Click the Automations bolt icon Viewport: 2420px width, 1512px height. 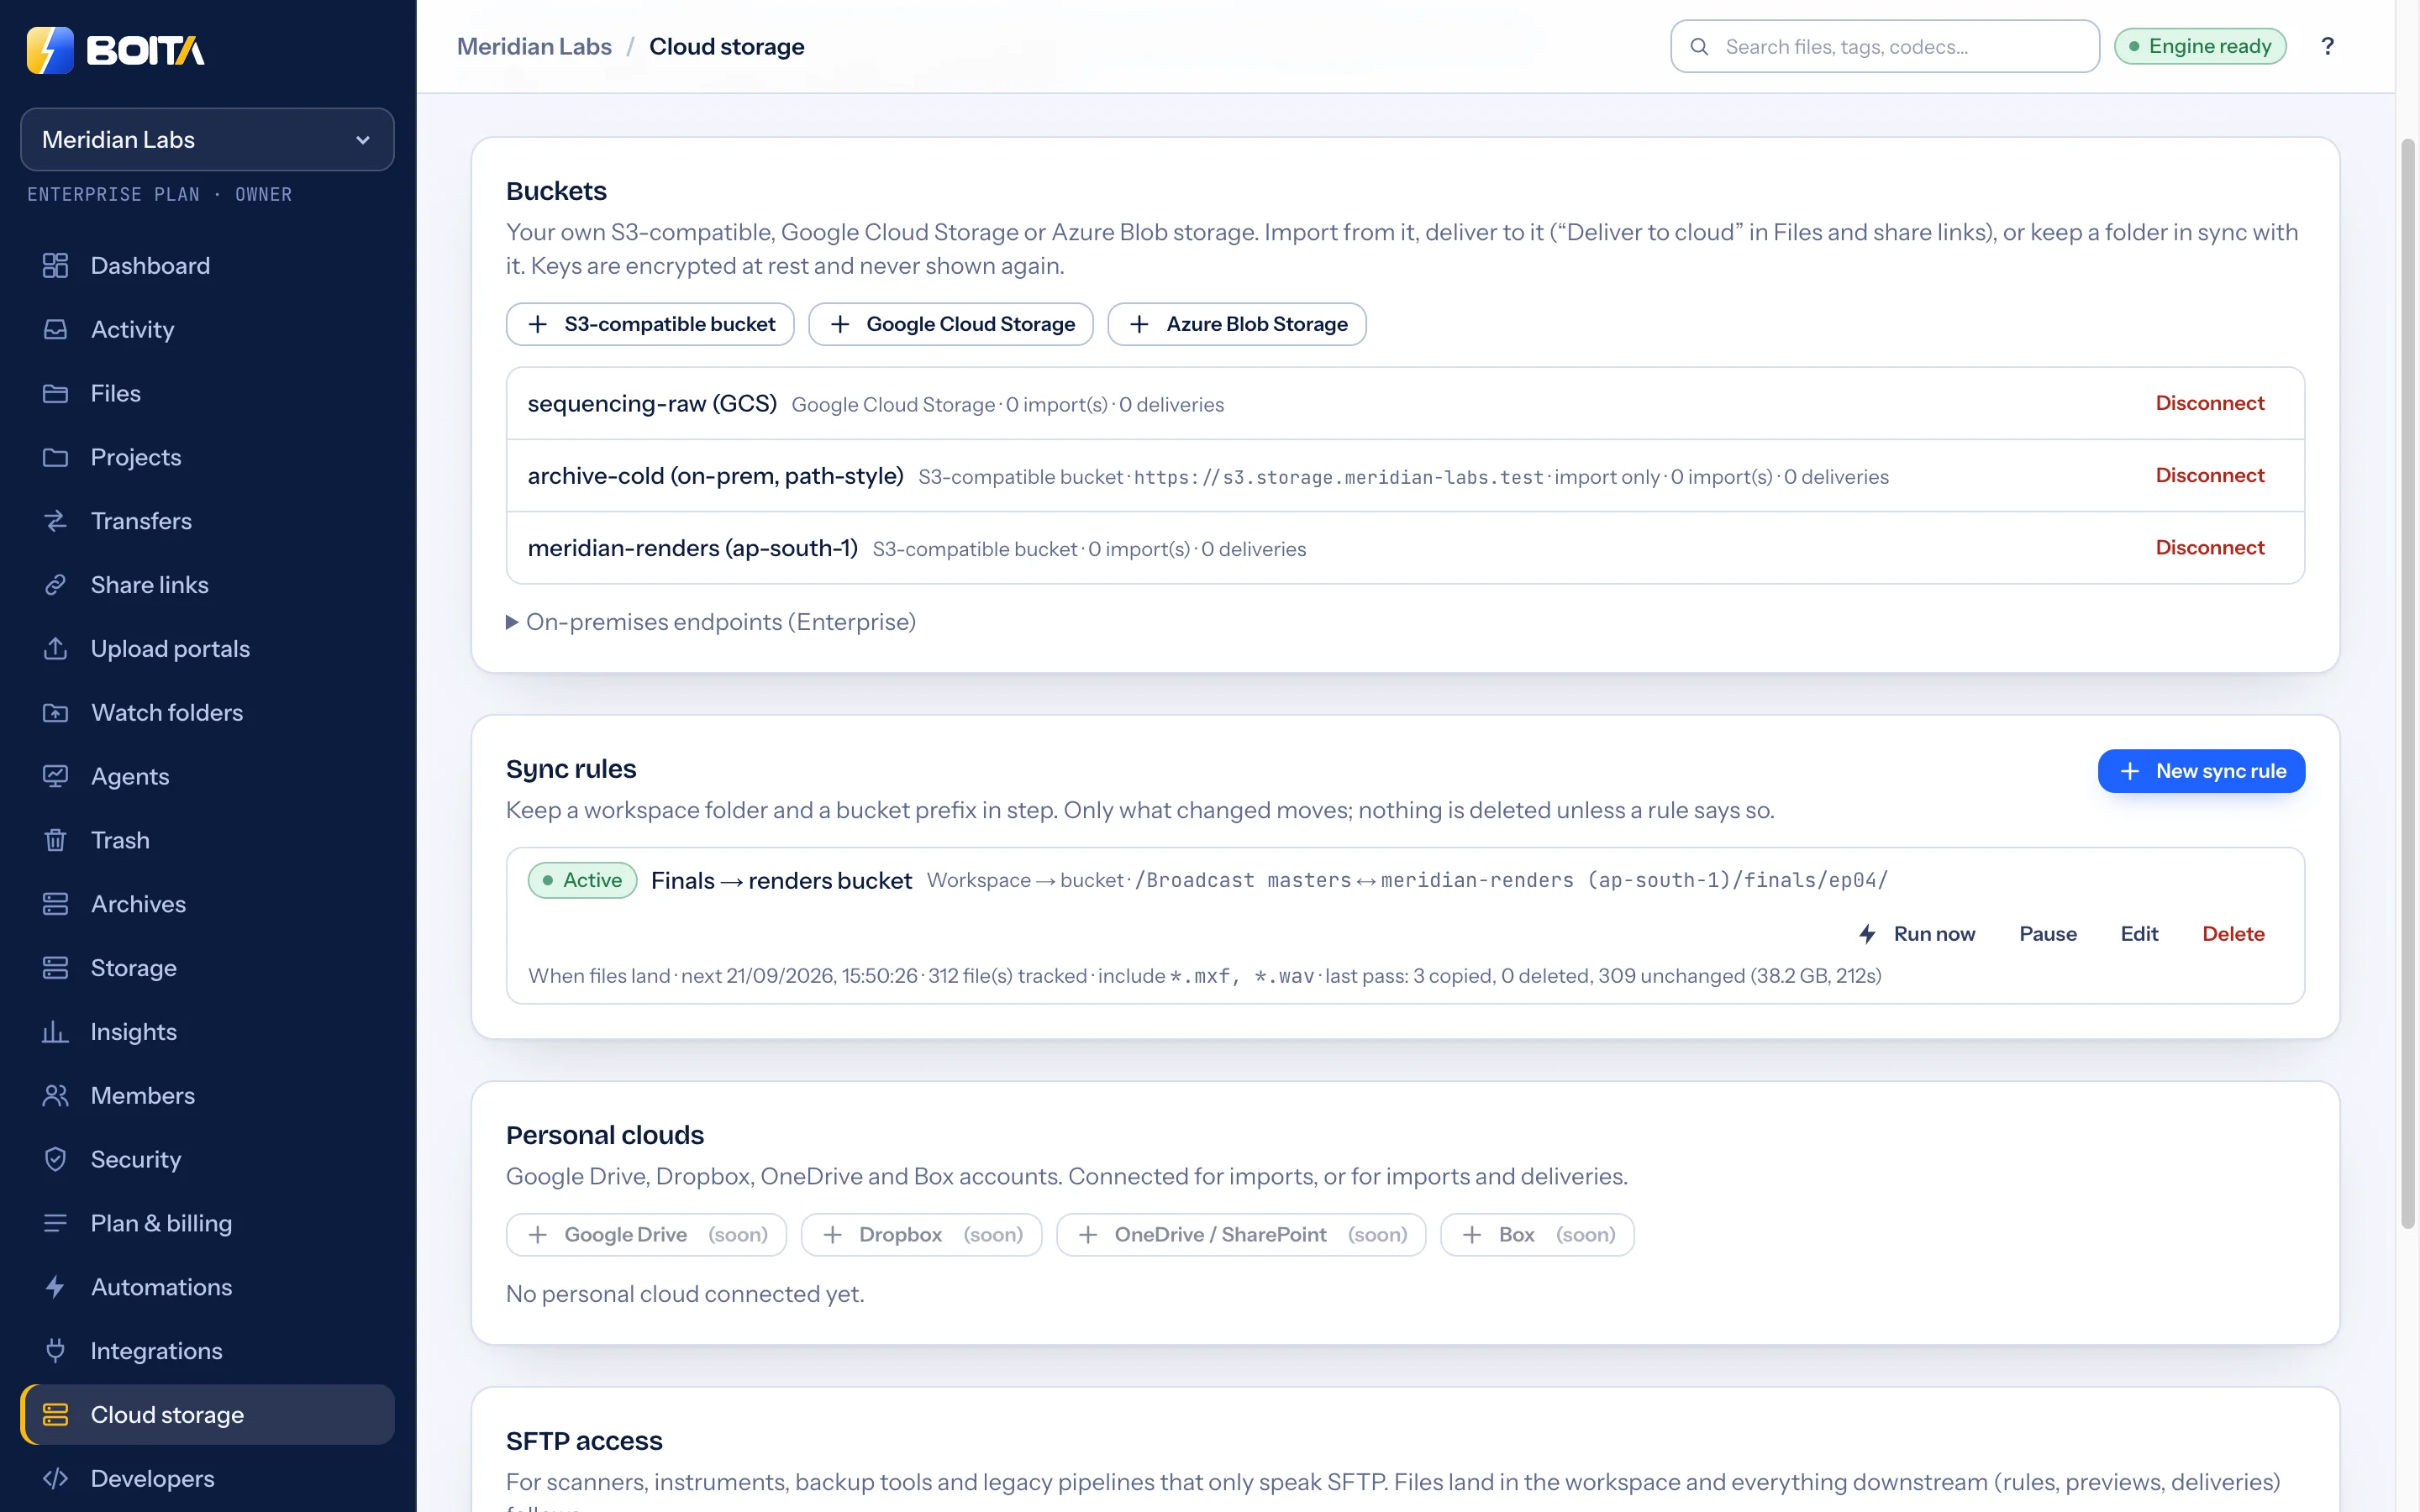[55, 1287]
